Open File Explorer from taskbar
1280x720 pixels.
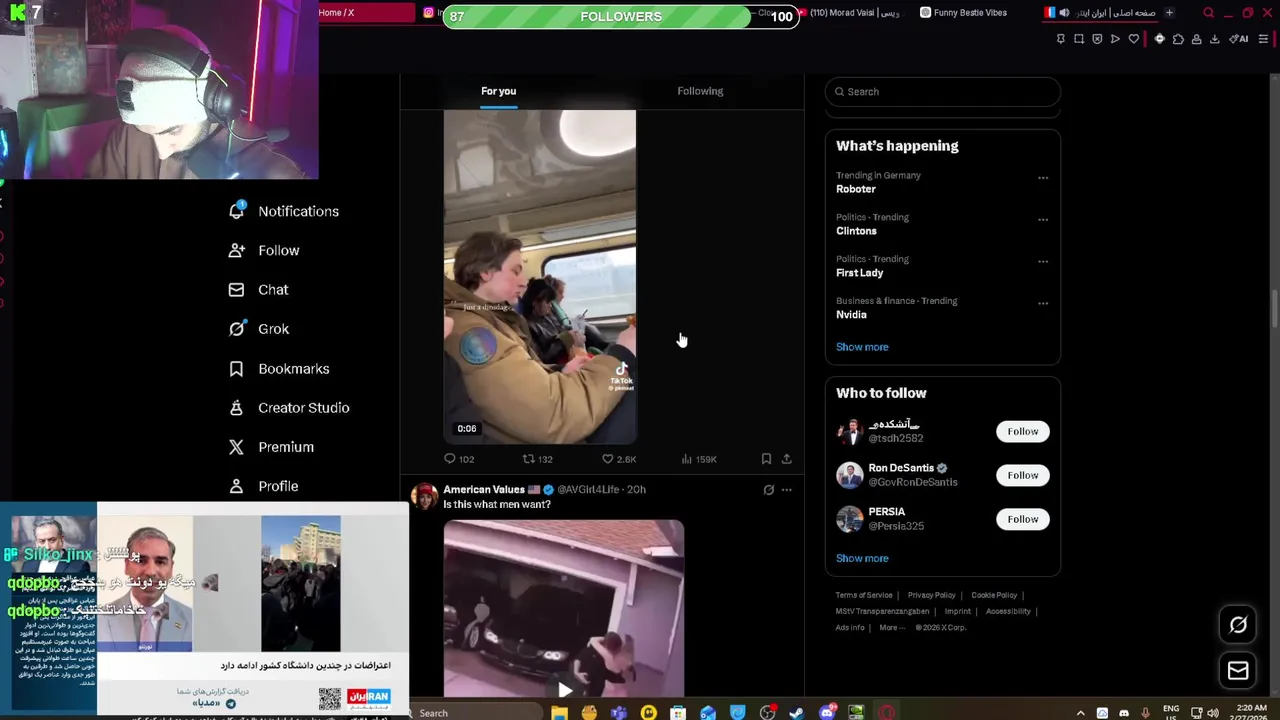[x=559, y=713]
